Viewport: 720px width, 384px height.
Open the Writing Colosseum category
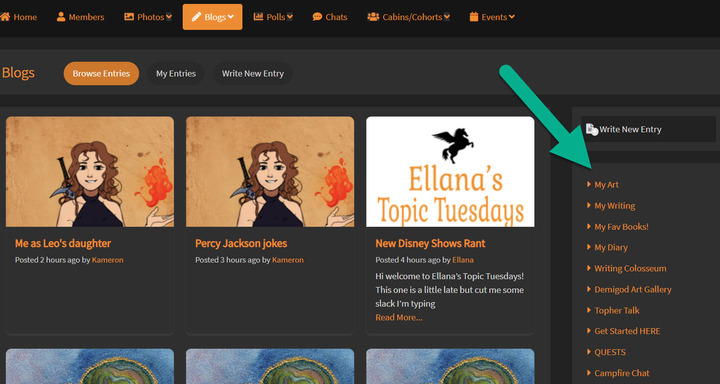pos(630,268)
